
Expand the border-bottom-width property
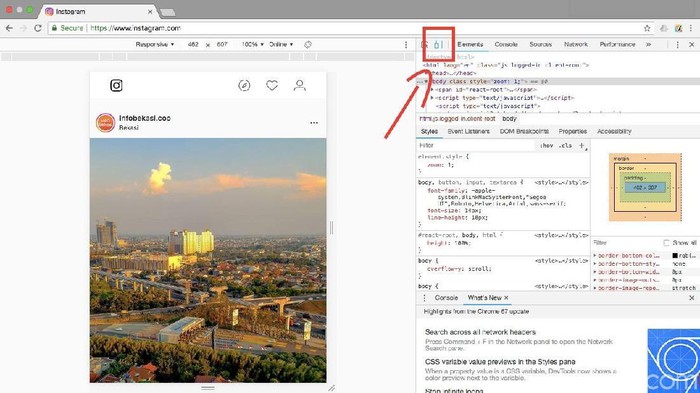[595, 272]
